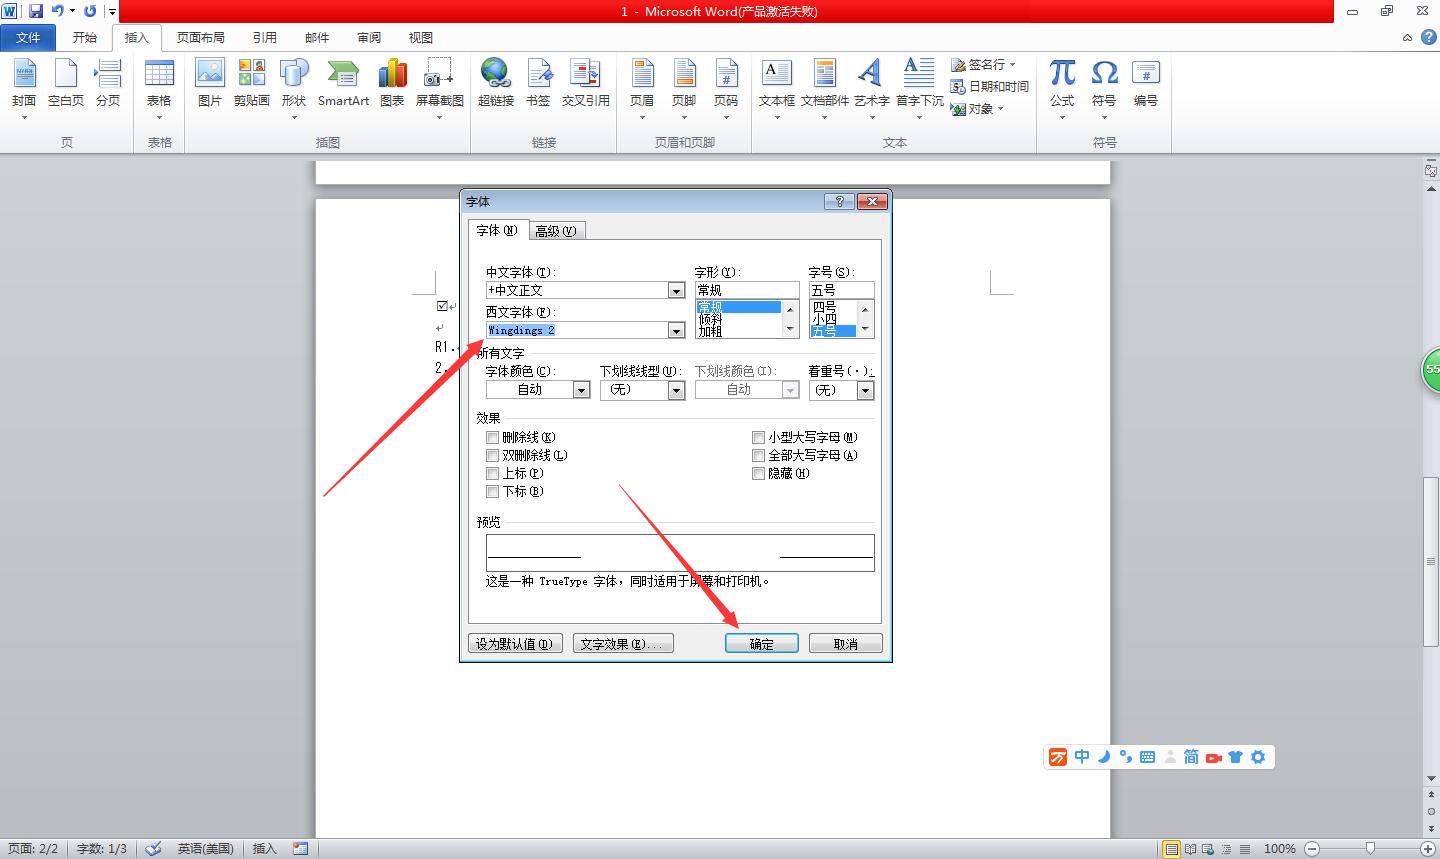Tick the superscript (上标) checkbox
The width and height of the screenshot is (1440, 859).
point(492,473)
